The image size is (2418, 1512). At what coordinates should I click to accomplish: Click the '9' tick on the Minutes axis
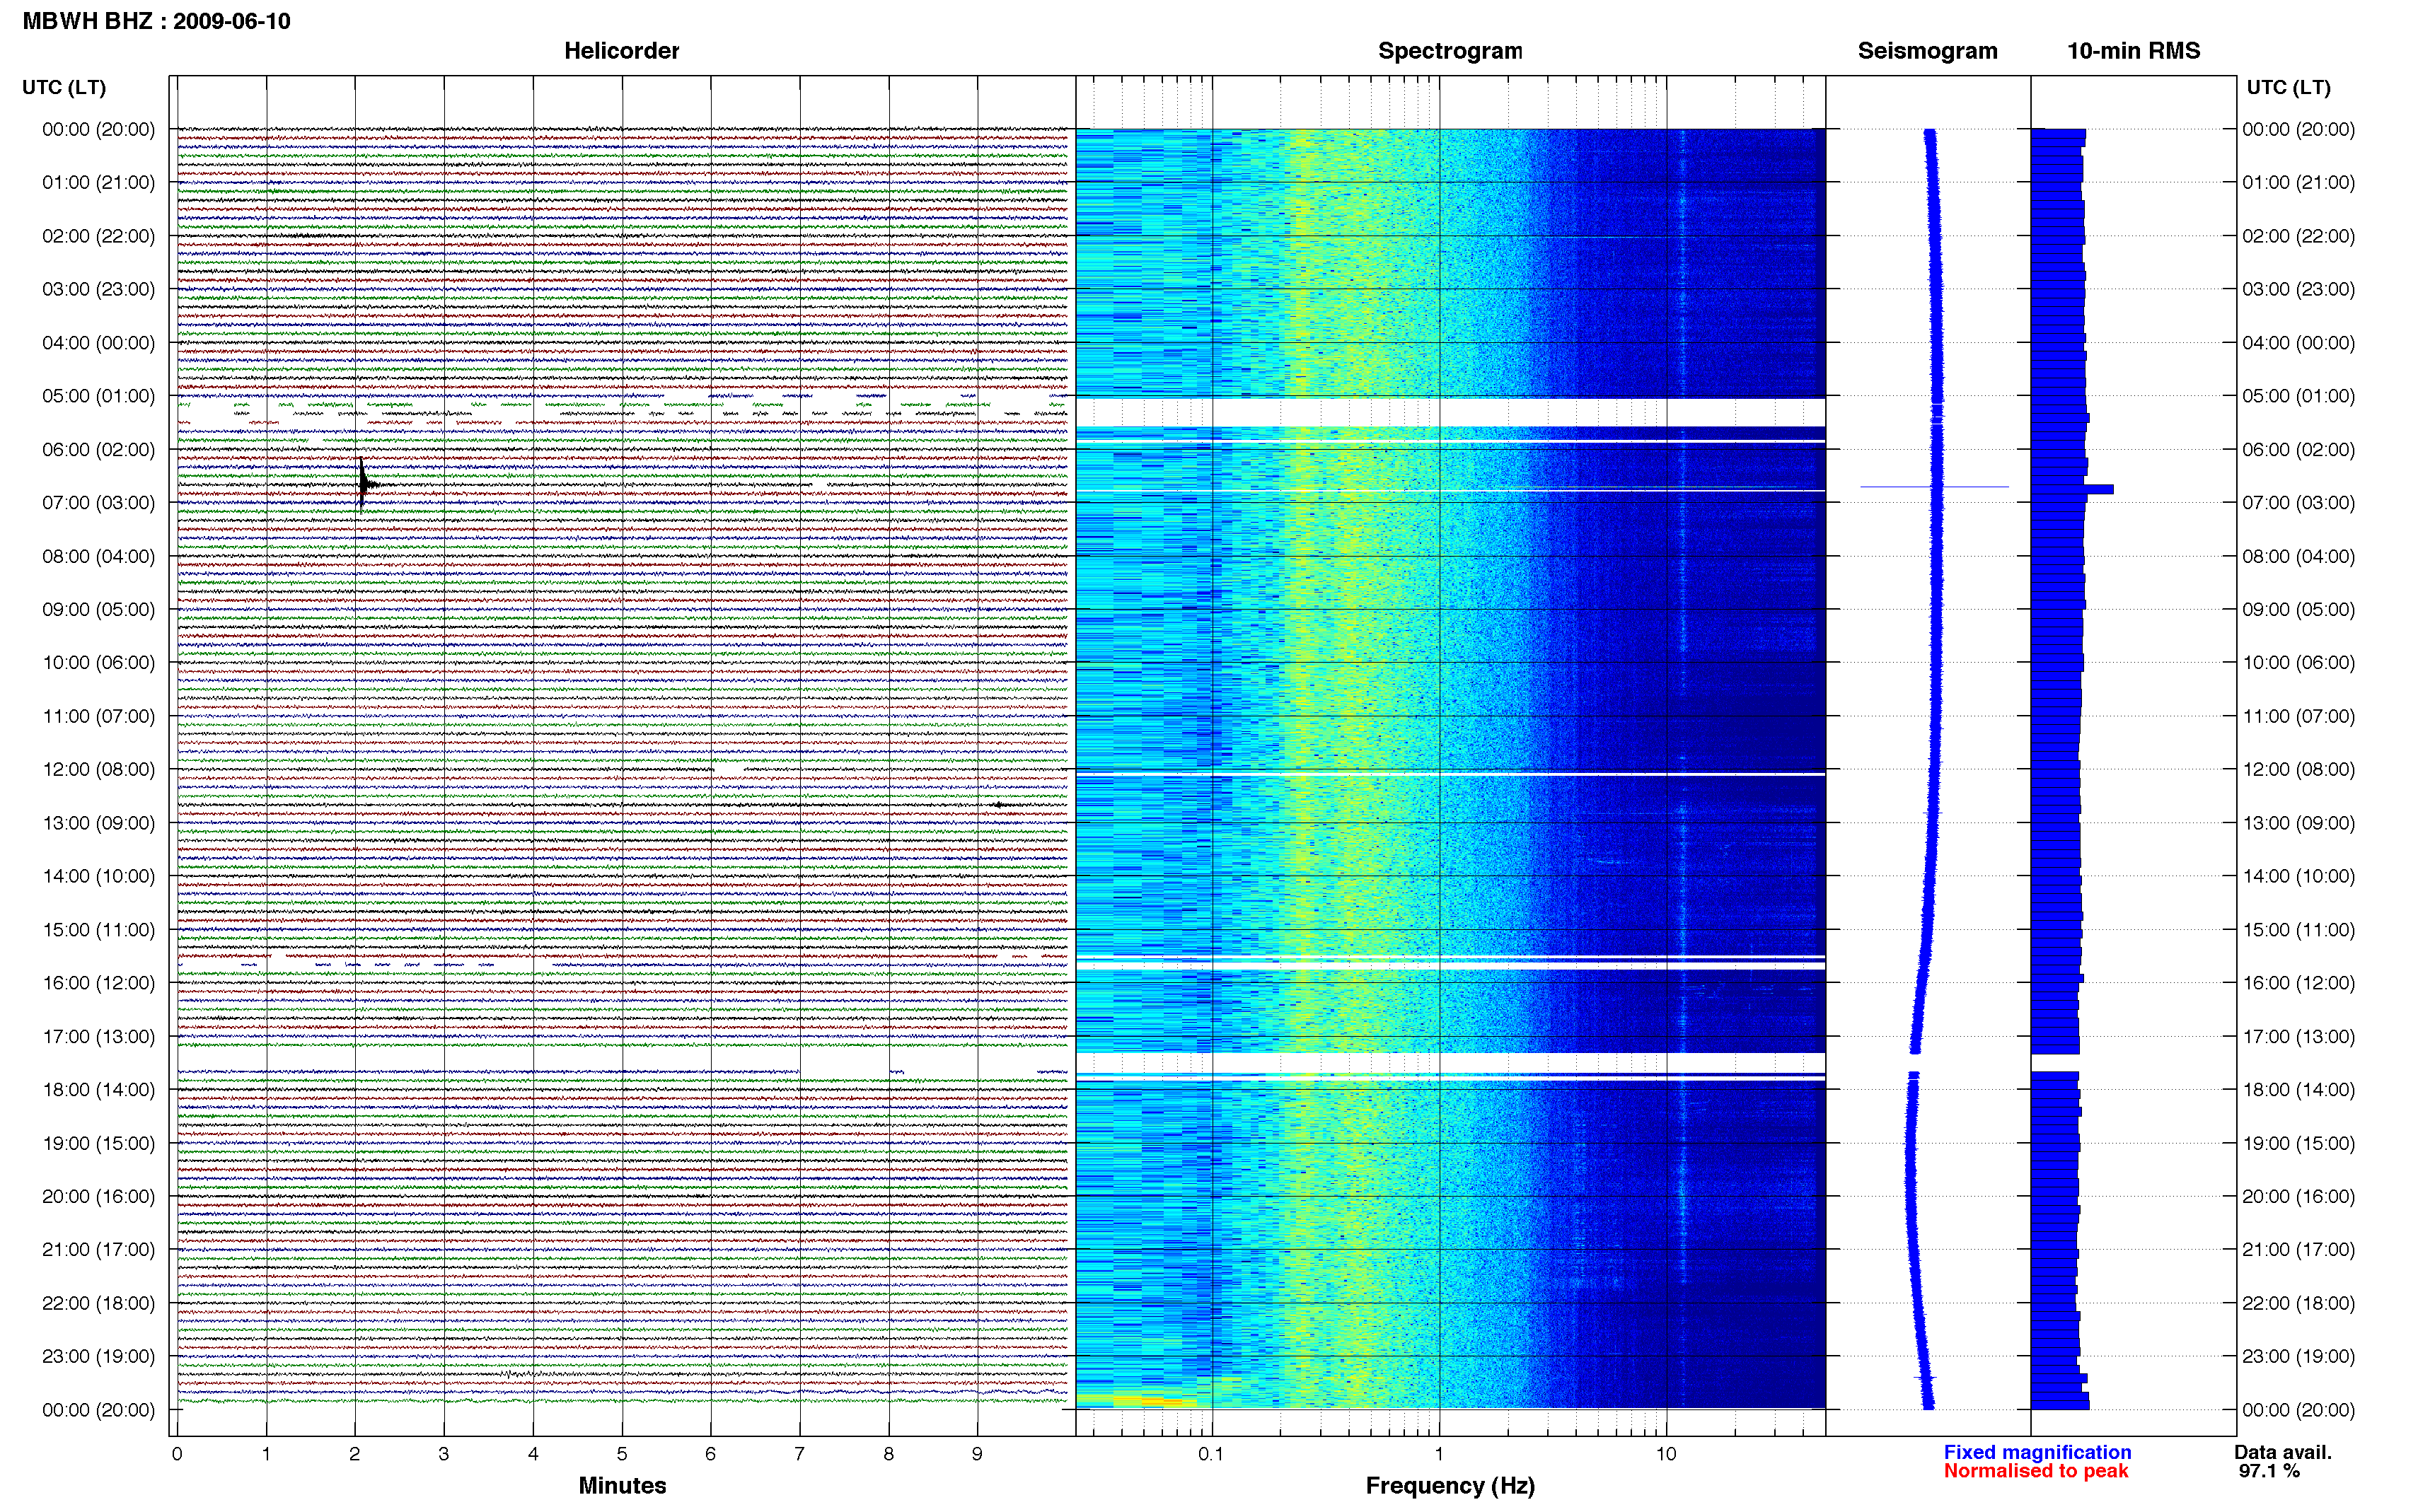click(977, 1455)
